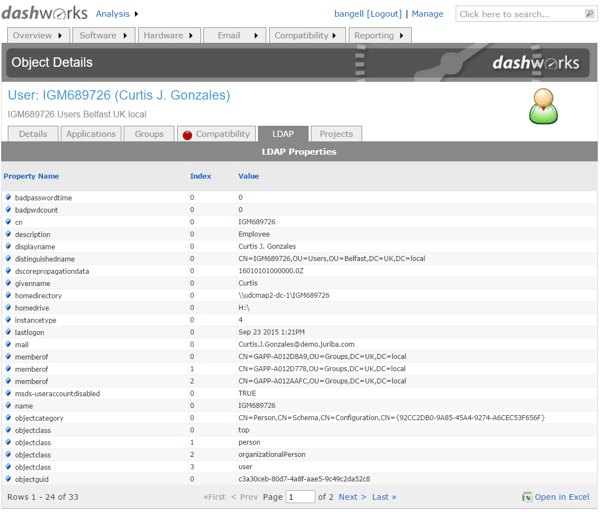Click the icon beside memberof index 1
600x512 pixels.
point(8,369)
